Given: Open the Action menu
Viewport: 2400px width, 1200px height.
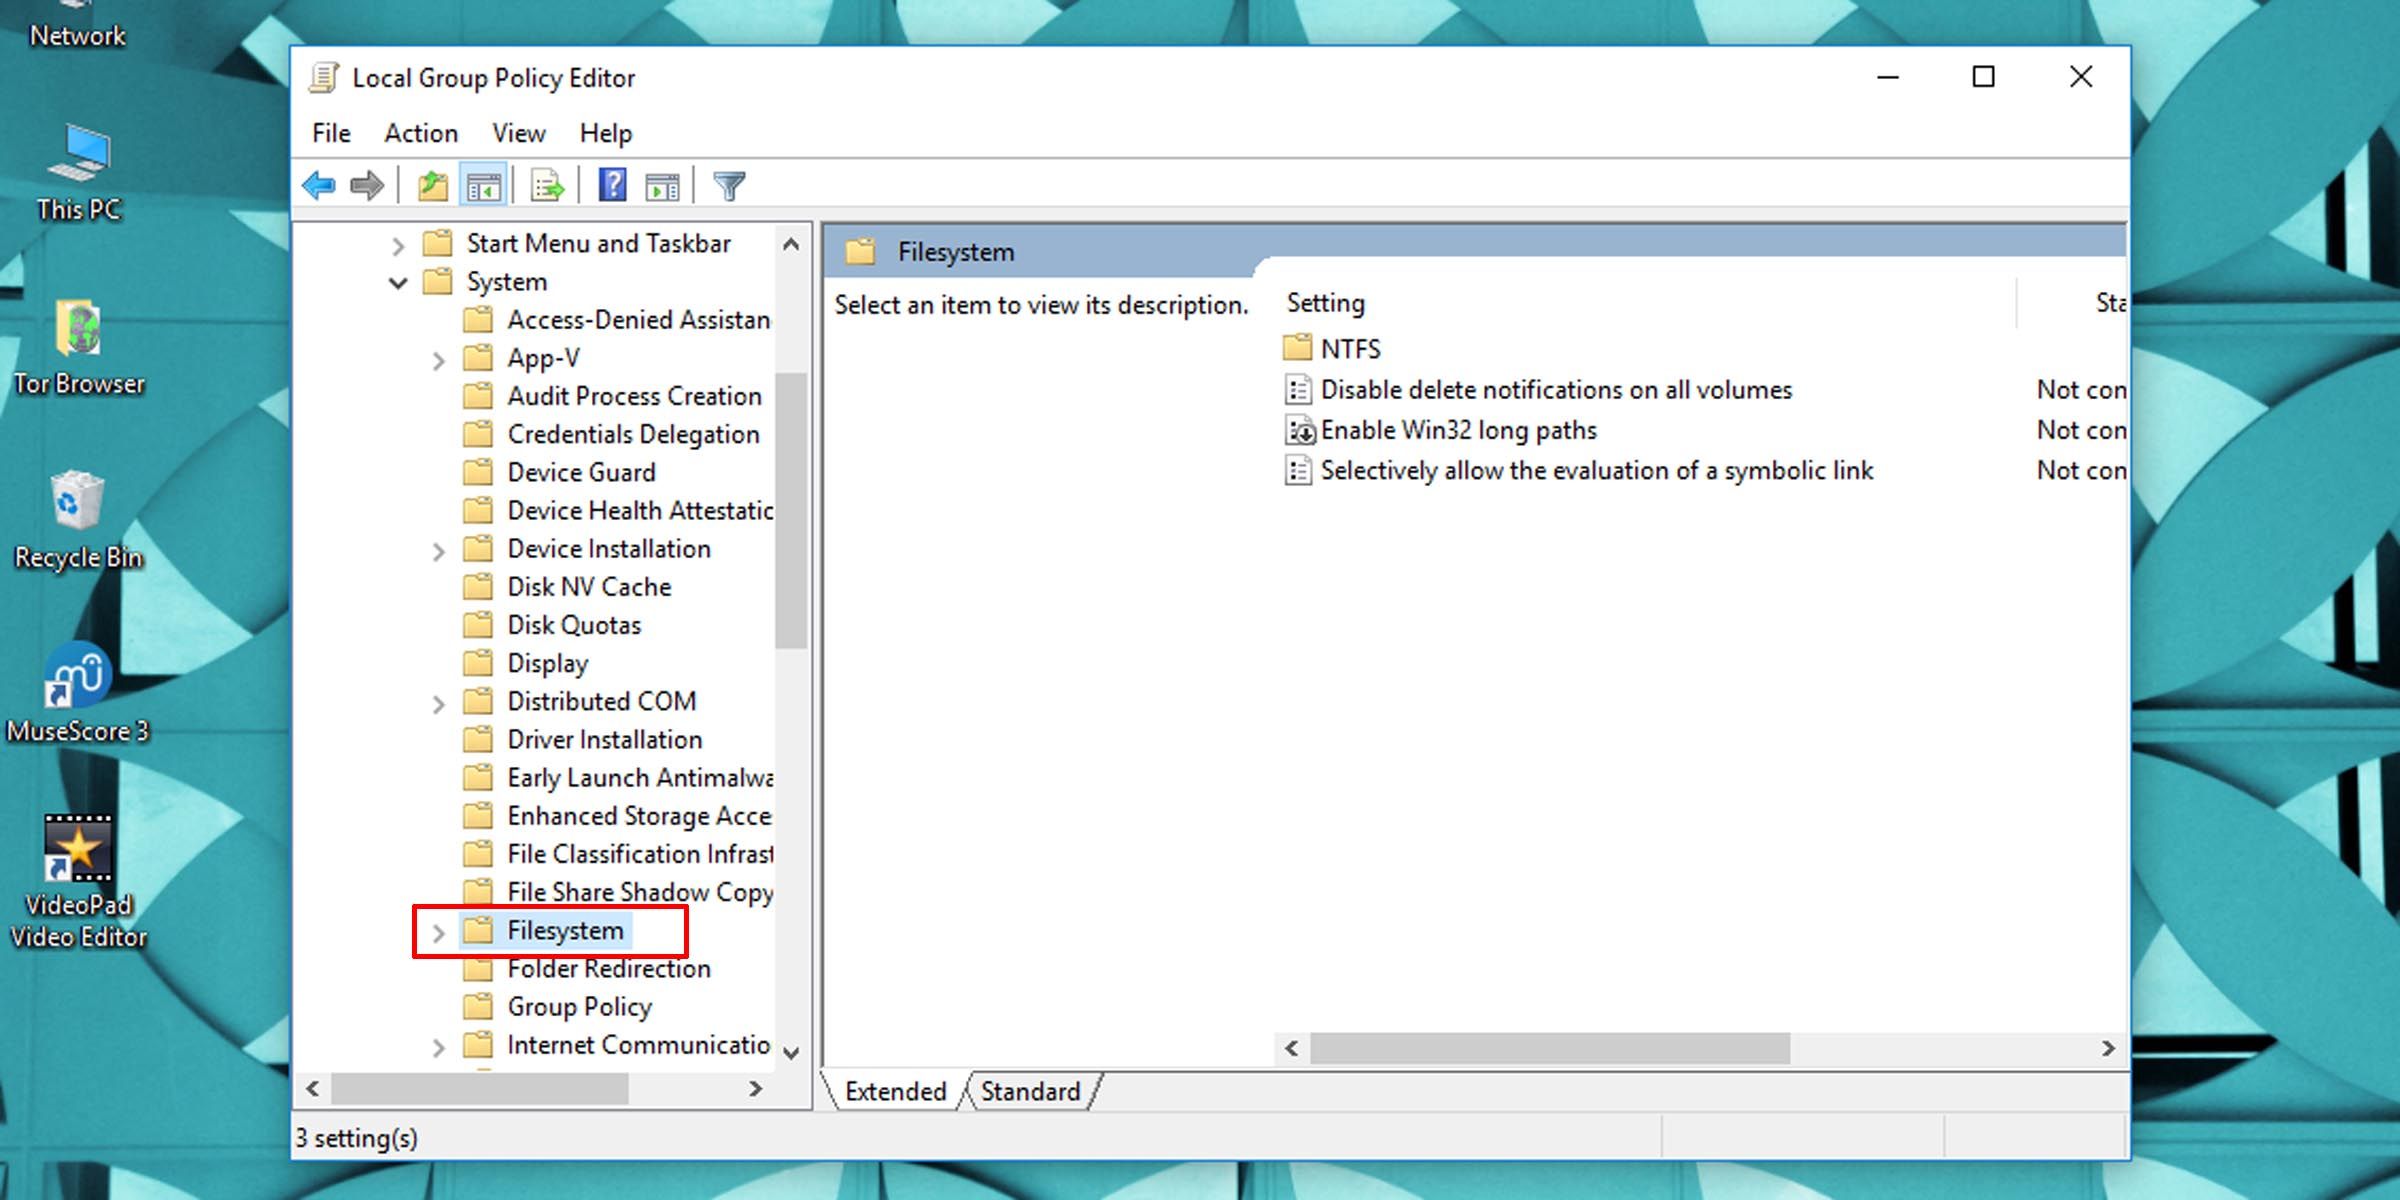Looking at the screenshot, I should click(421, 133).
